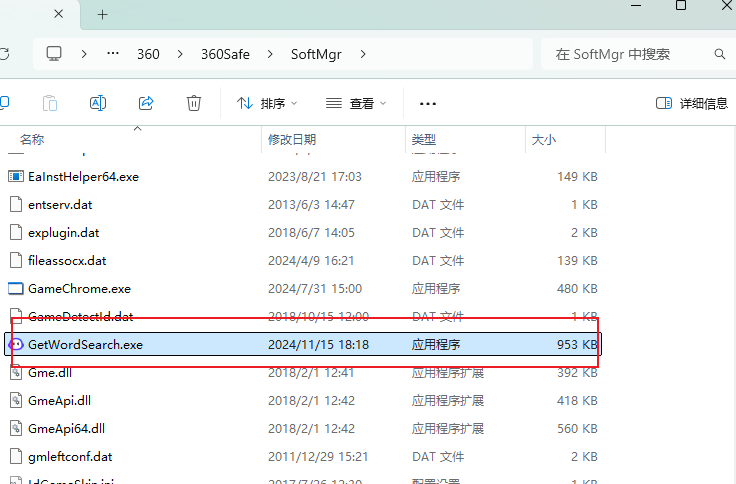736x484 pixels.
Task: Click date 2011/12/29 15:21 cell
Action: (318, 457)
